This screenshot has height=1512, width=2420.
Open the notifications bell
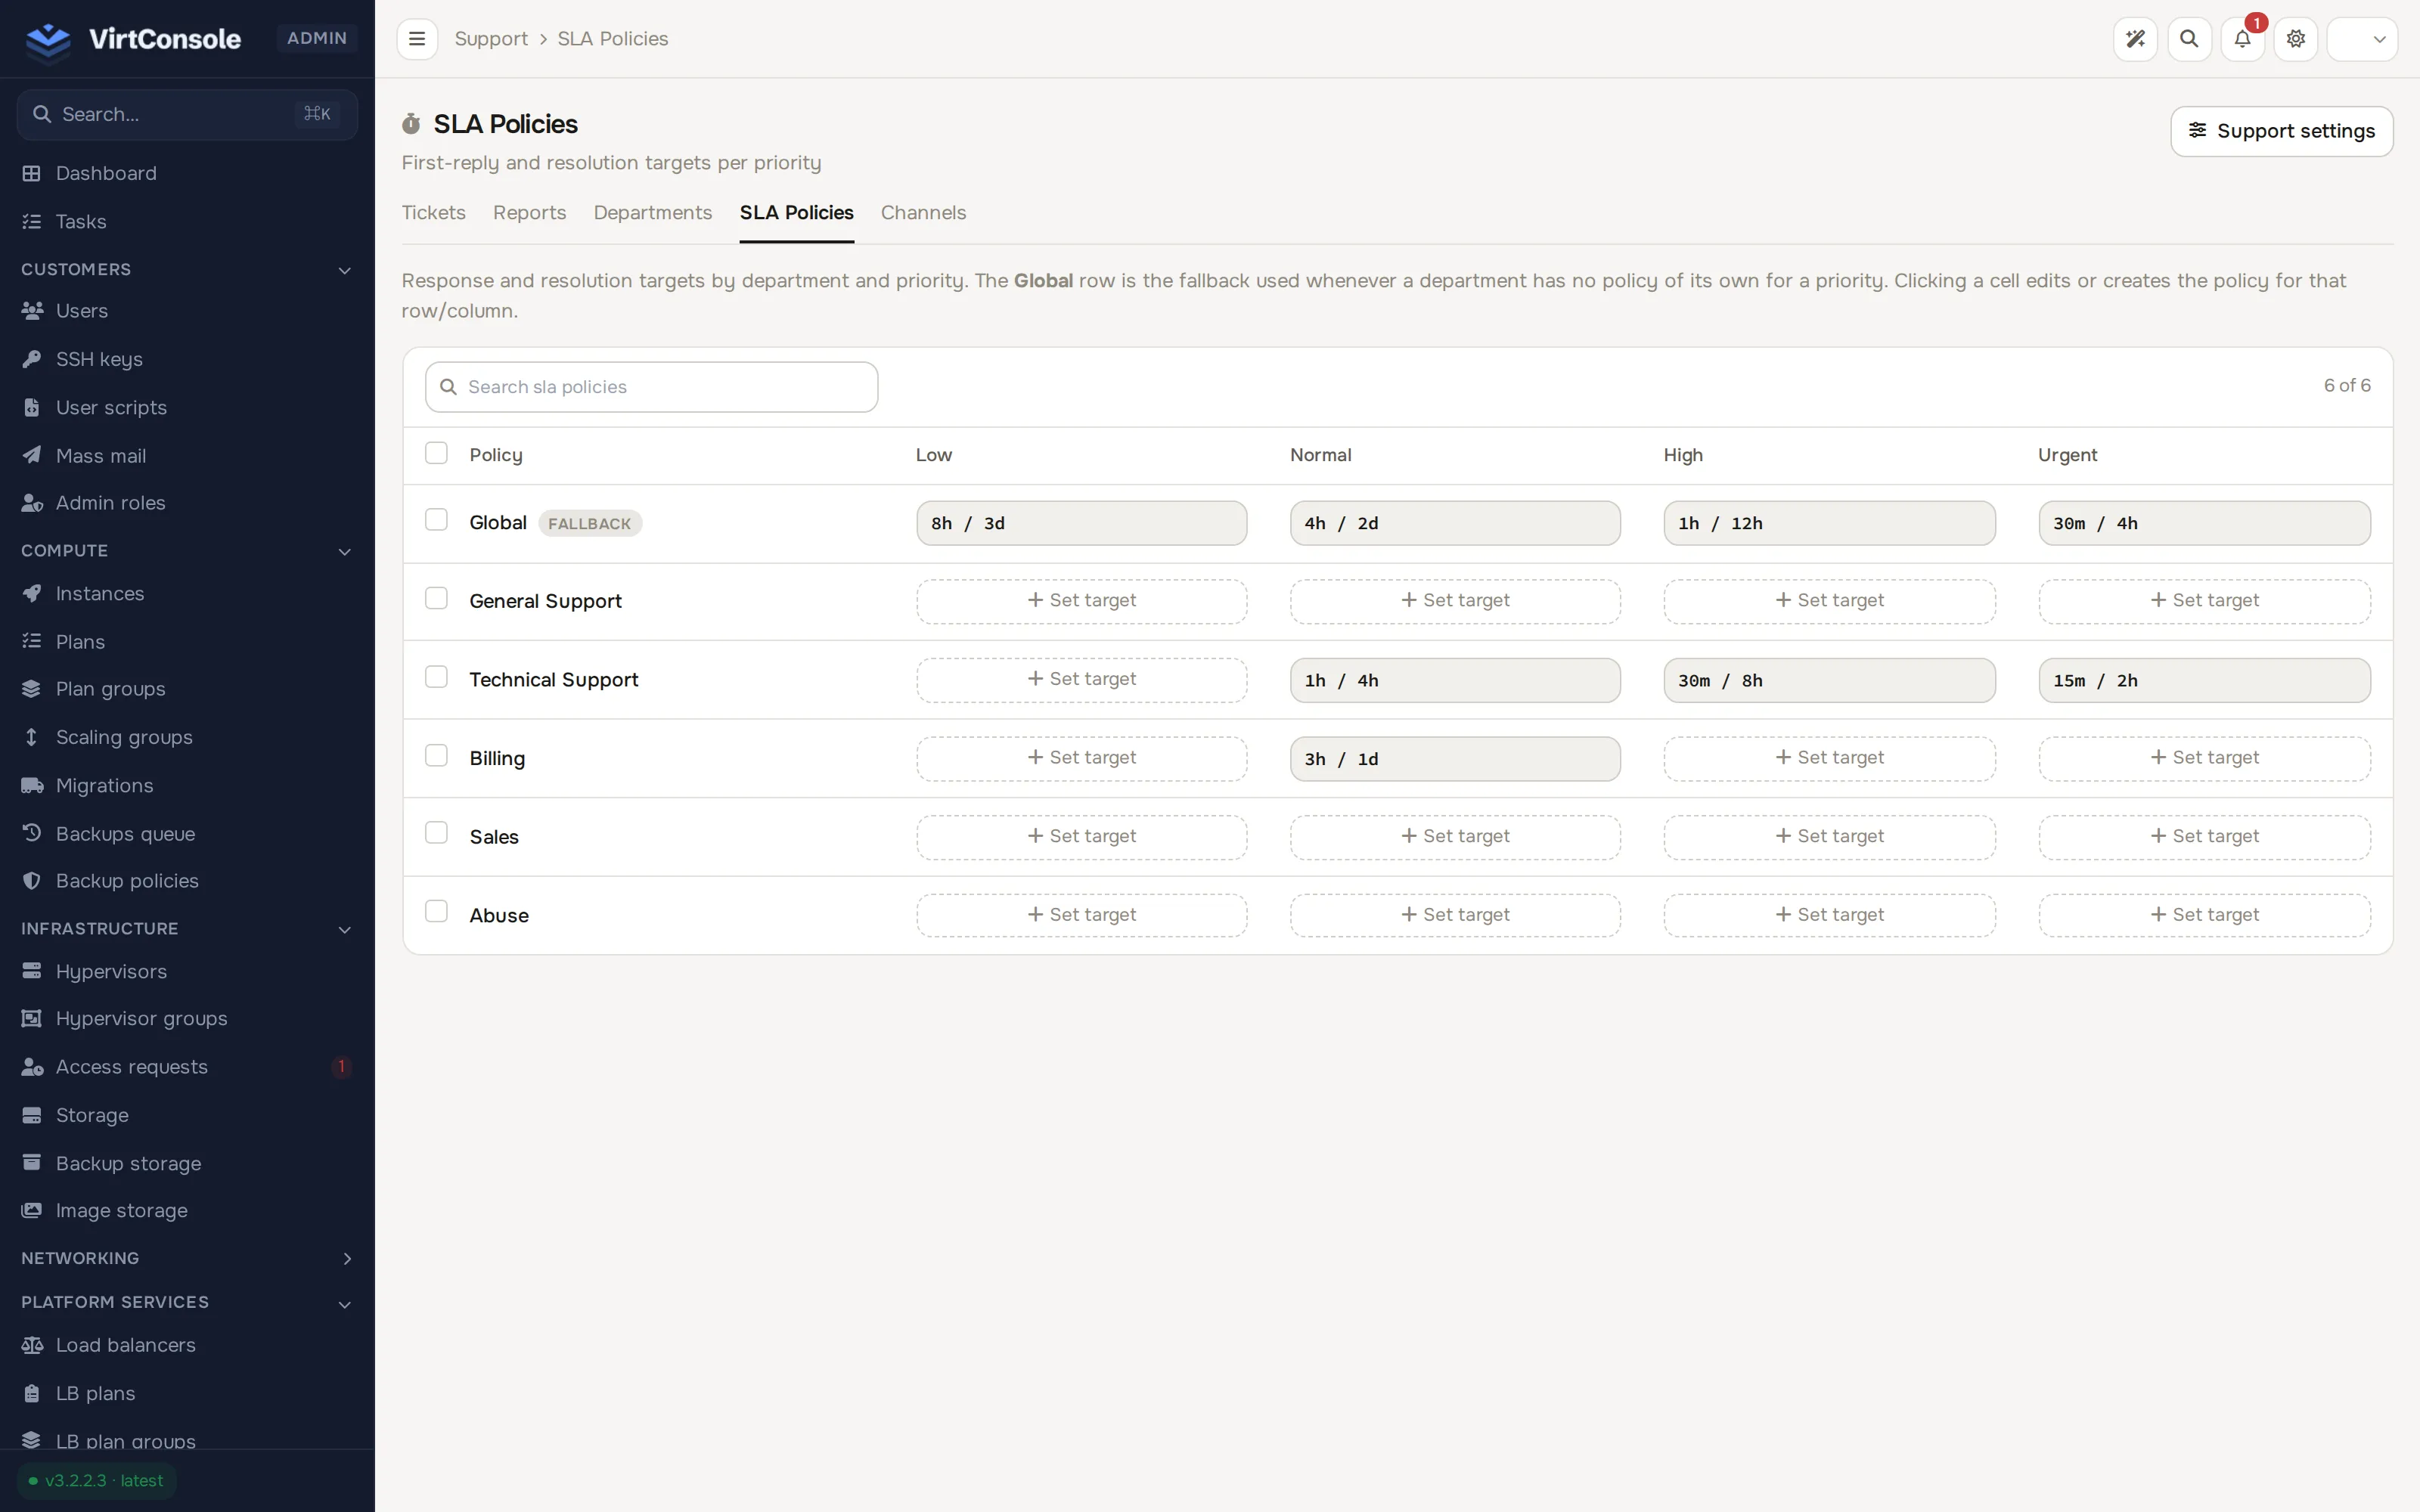pyautogui.click(x=2242, y=39)
